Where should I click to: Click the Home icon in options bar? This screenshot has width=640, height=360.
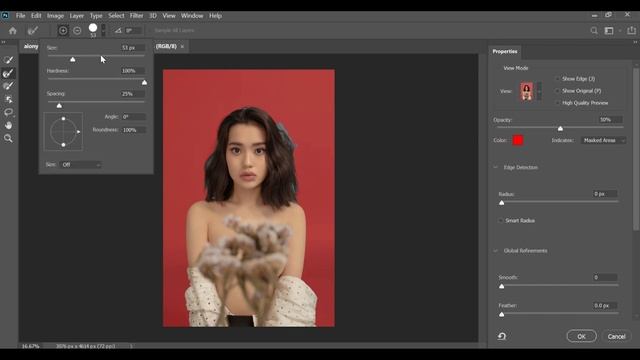(x=13, y=31)
